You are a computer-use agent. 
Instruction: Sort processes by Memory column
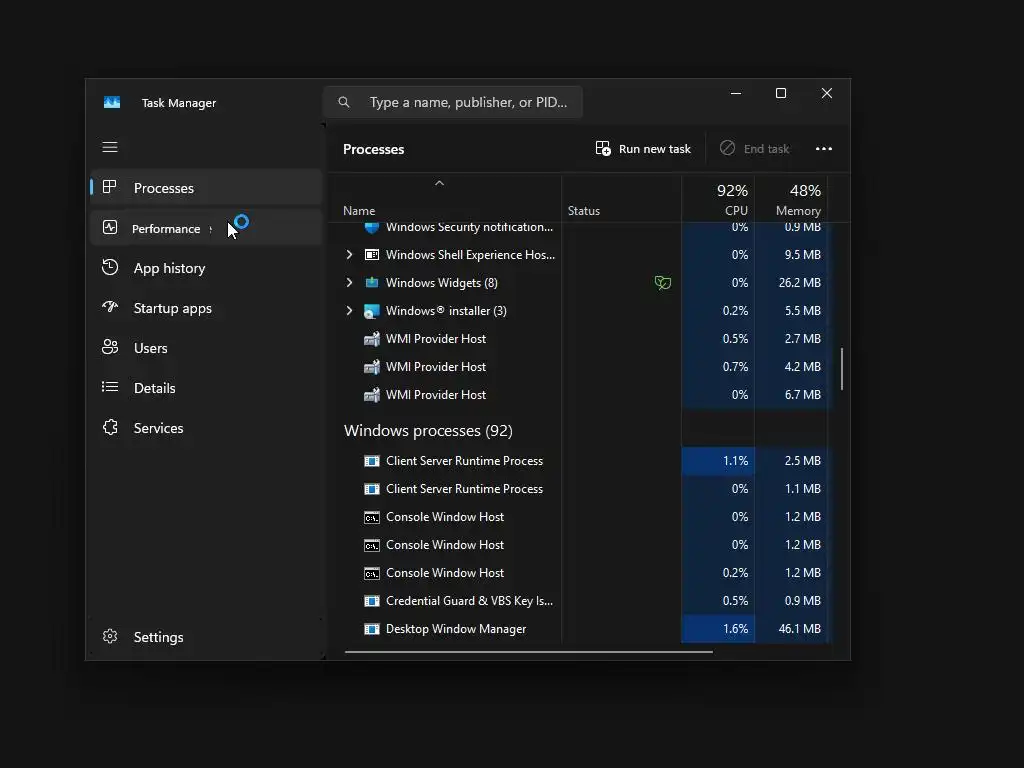tap(791, 199)
